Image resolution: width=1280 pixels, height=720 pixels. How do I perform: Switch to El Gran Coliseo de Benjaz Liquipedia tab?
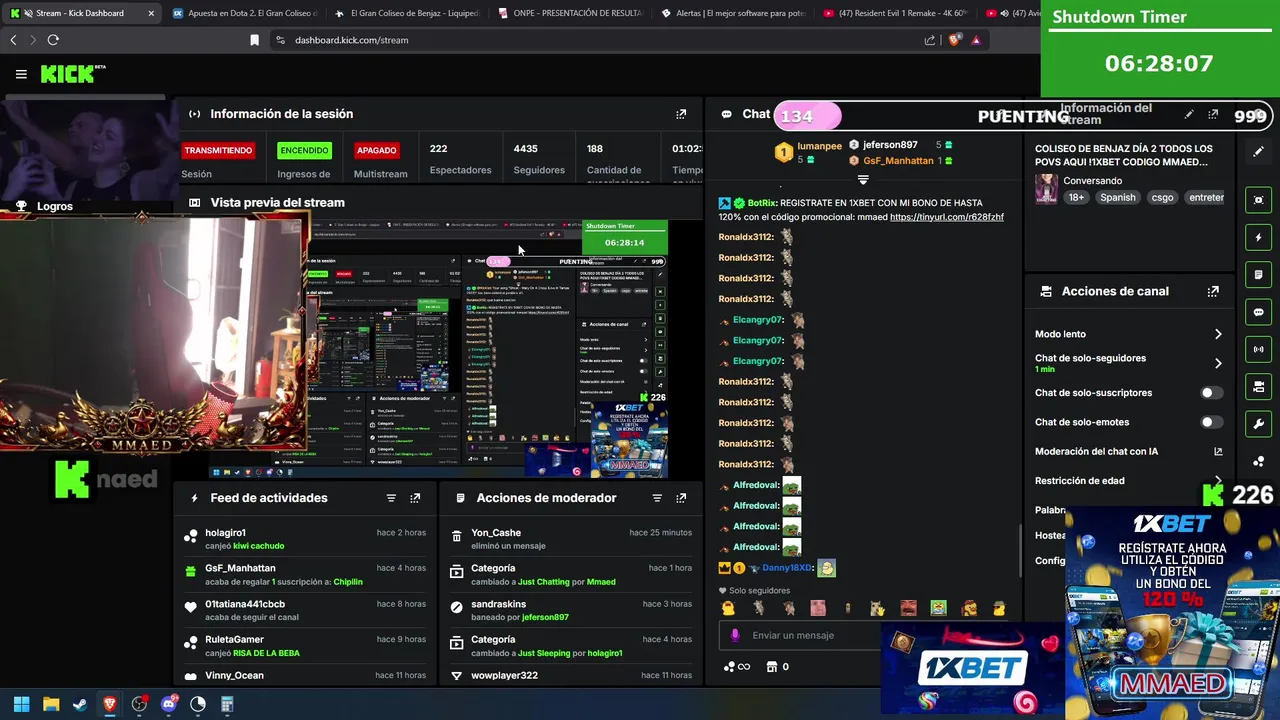(x=407, y=13)
